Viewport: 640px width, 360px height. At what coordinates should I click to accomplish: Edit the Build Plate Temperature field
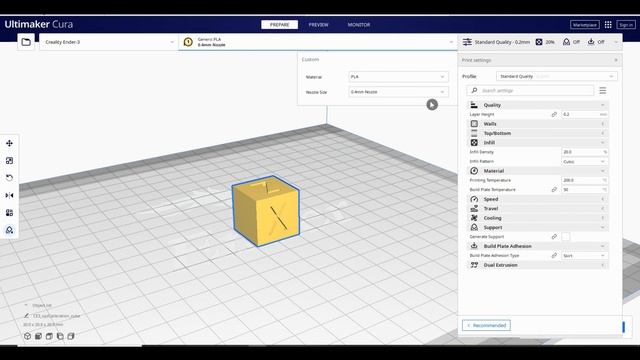[x=584, y=190]
